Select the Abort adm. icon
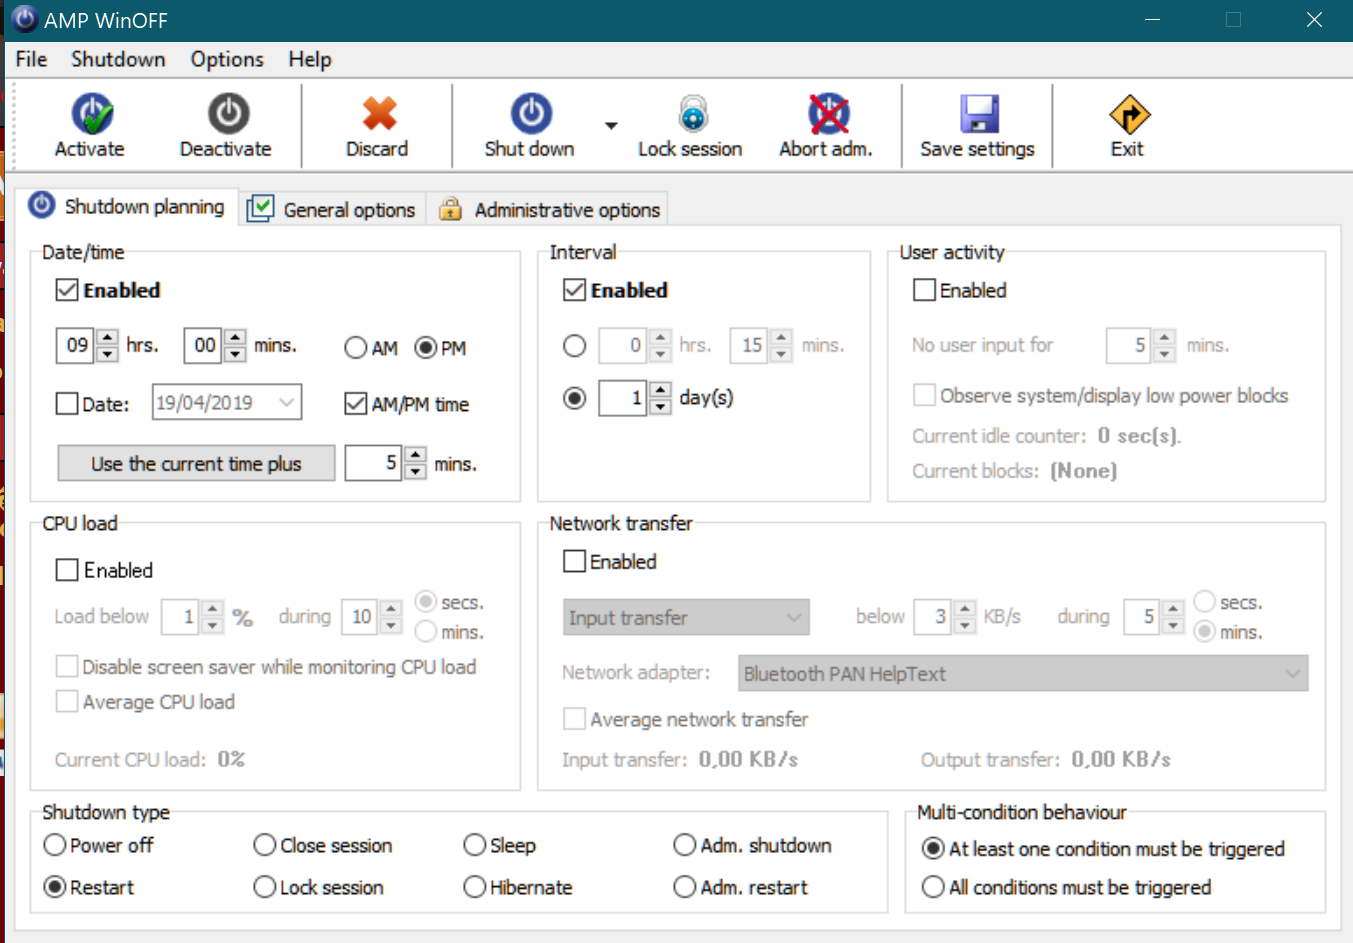 828,114
